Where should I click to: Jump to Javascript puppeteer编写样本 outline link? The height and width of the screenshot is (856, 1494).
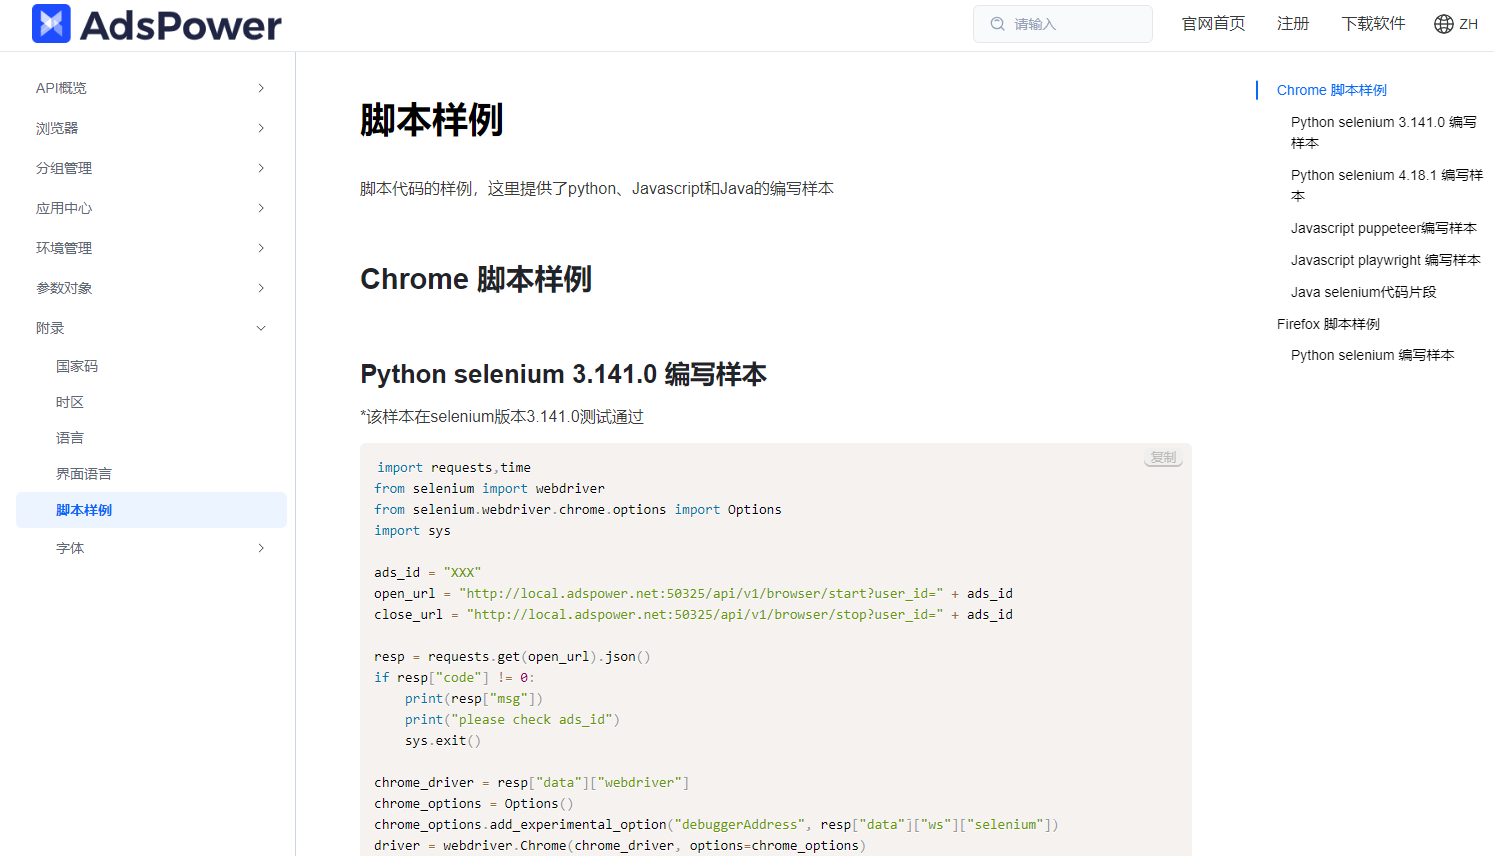[1383, 228]
